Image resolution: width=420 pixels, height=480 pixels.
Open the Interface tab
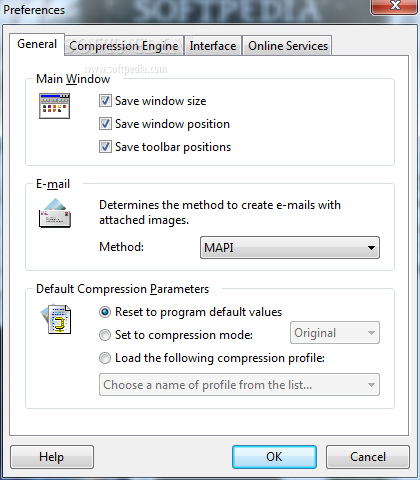click(x=213, y=46)
